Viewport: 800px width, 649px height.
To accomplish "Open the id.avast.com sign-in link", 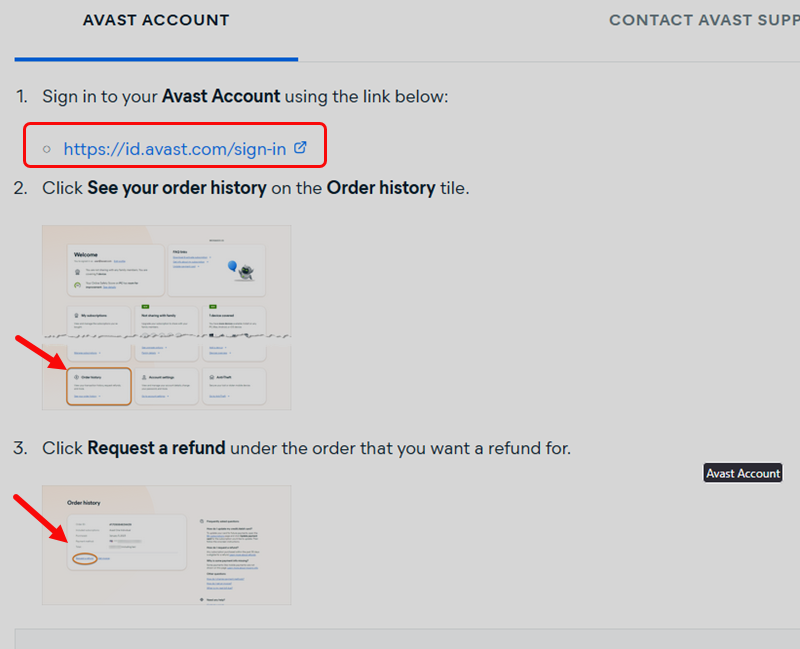I will 174,149.
